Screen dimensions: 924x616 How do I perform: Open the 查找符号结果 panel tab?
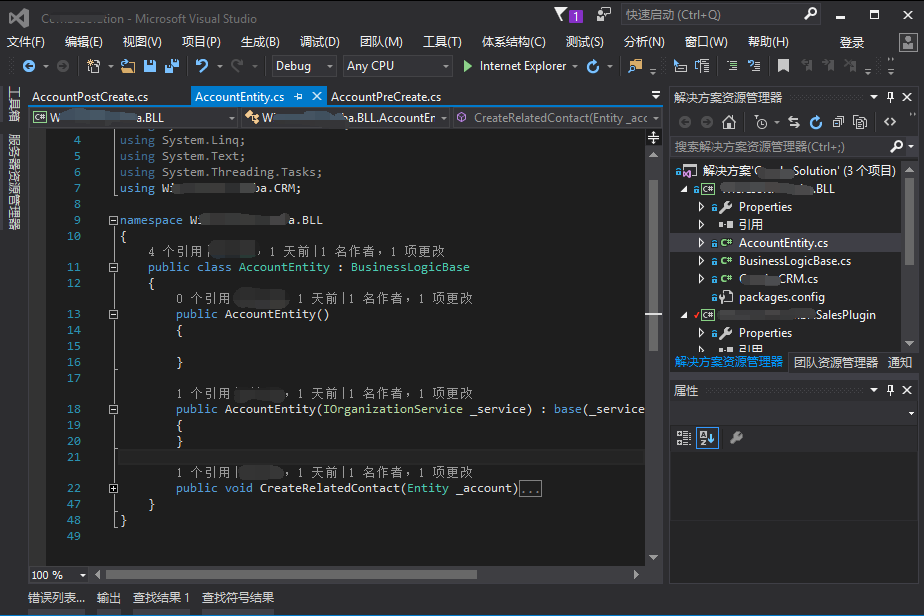(237, 598)
